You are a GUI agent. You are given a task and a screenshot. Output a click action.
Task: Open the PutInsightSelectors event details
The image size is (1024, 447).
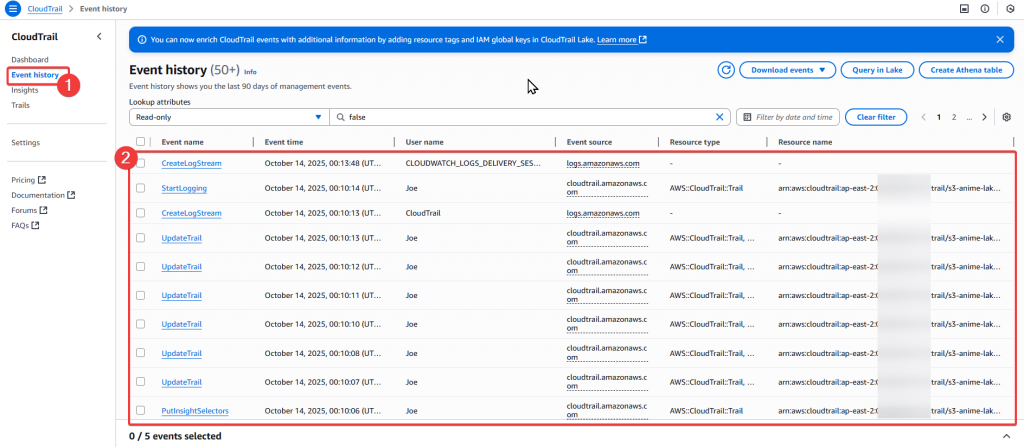(195, 410)
